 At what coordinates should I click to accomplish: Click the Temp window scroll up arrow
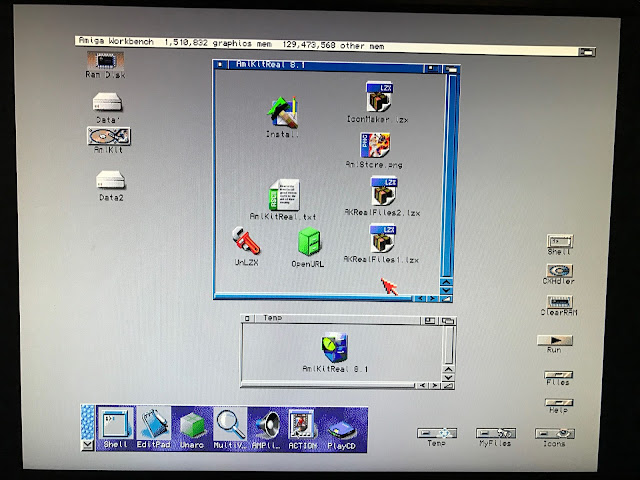[x=449, y=369]
